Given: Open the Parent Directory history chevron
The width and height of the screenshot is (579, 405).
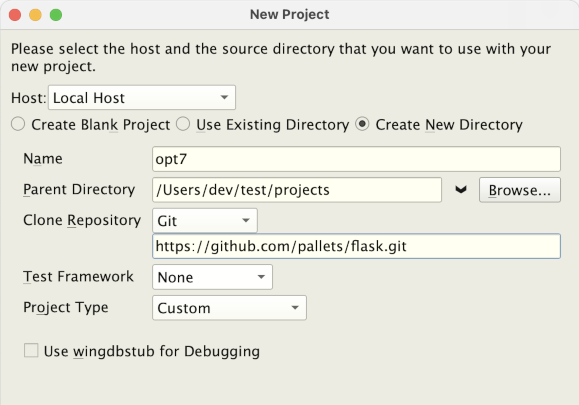Looking at the screenshot, I should [x=460, y=190].
